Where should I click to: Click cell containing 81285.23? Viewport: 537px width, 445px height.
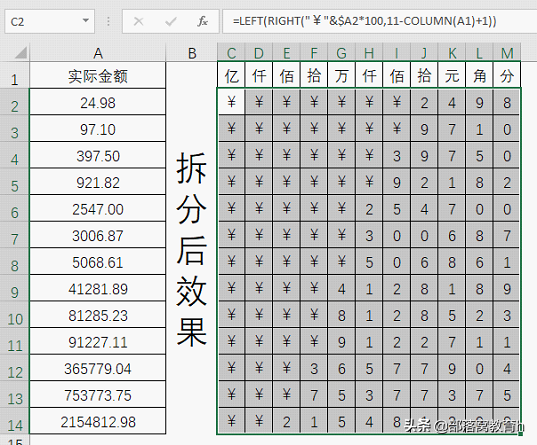point(98,315)
